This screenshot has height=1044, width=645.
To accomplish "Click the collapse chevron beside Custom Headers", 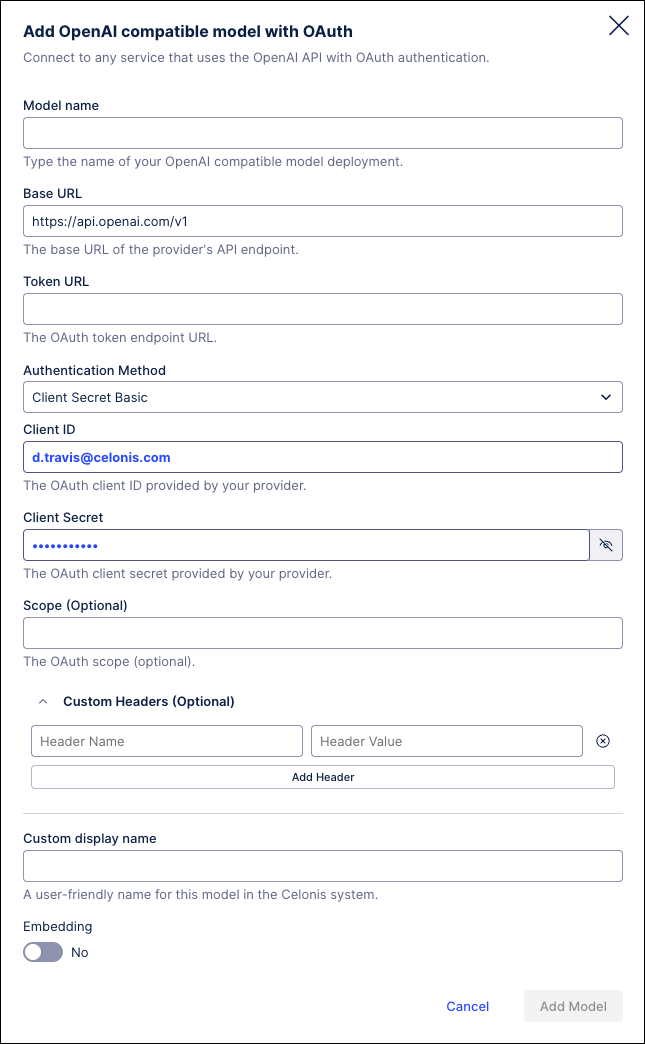I will [x=42, y=702].
